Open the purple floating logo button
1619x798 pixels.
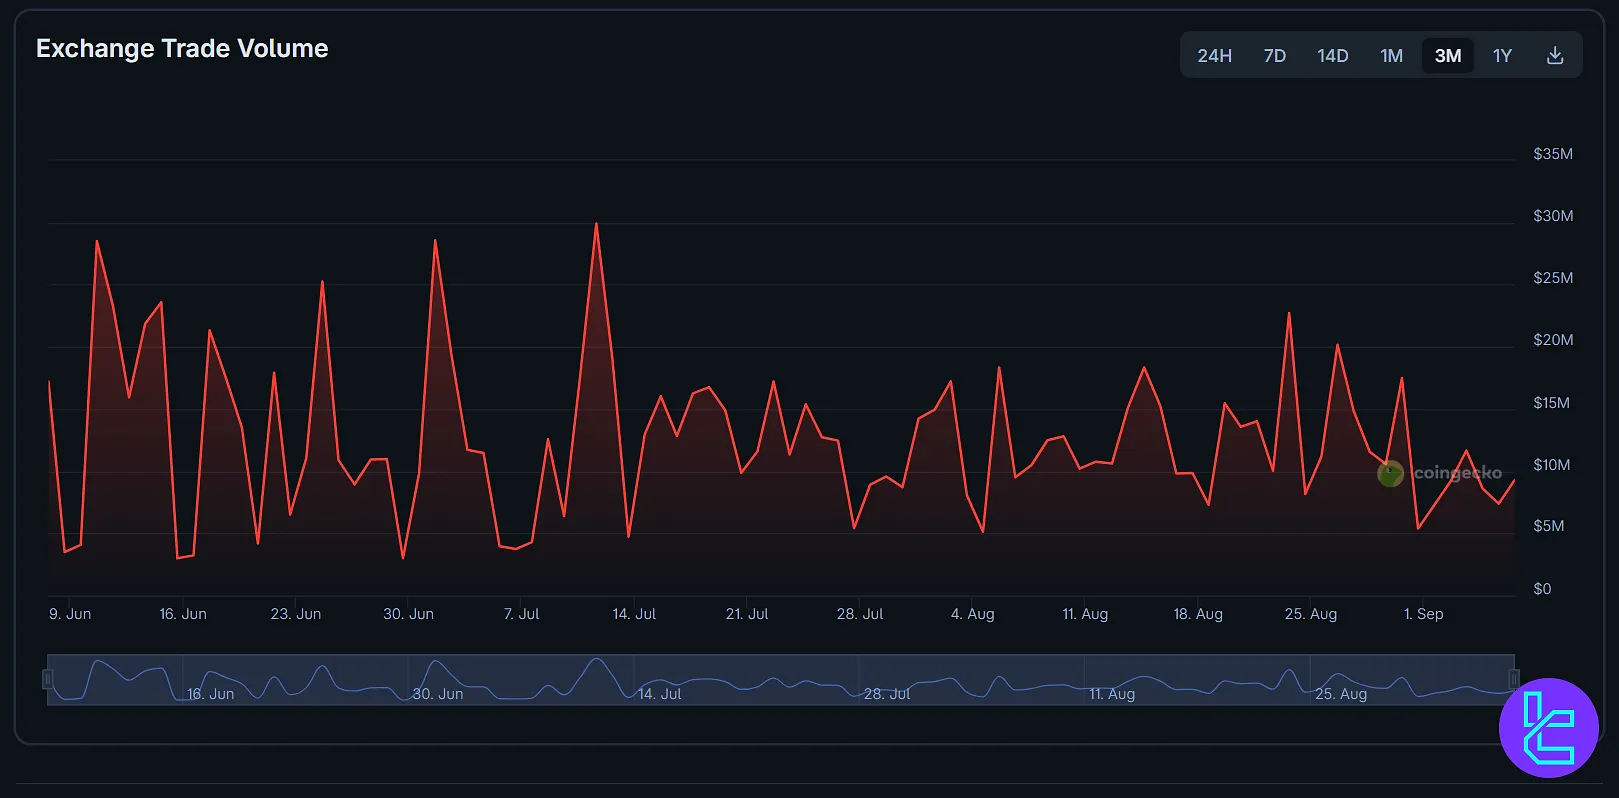coord(1548,728)
